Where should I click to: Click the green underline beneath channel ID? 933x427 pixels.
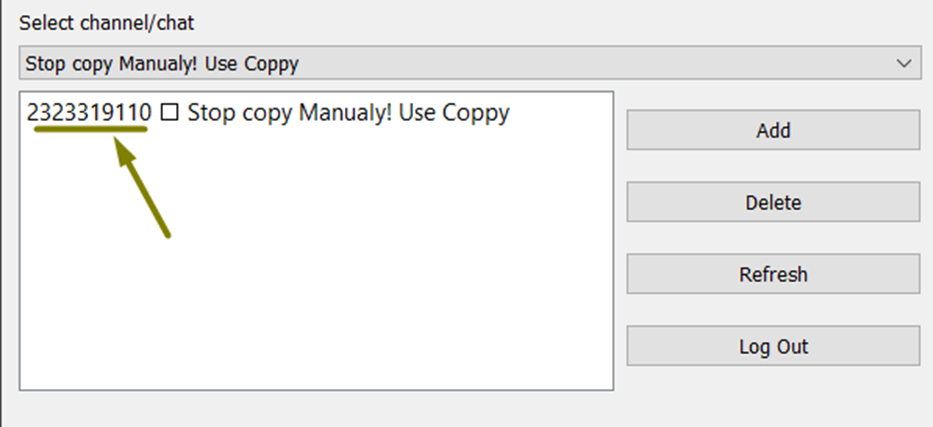coord(90,130)
